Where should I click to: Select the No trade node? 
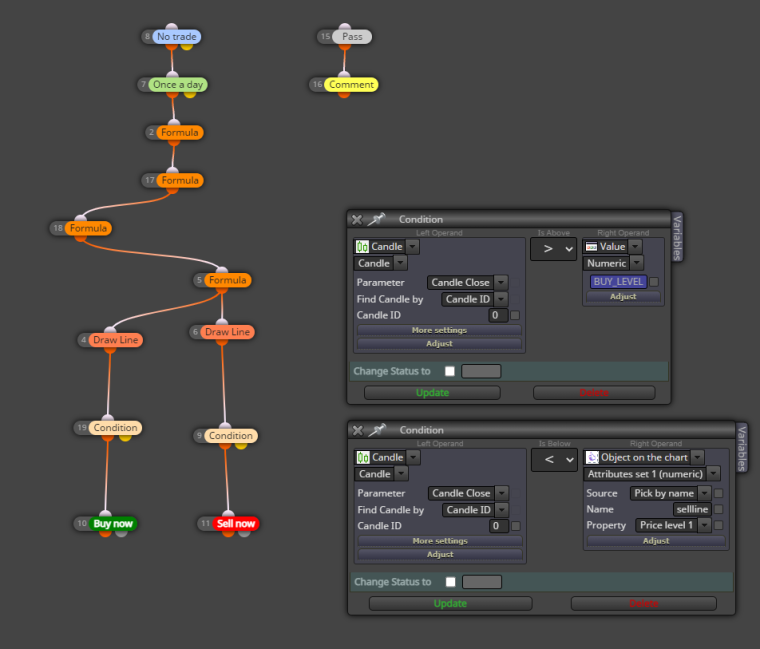click(176, 36)
